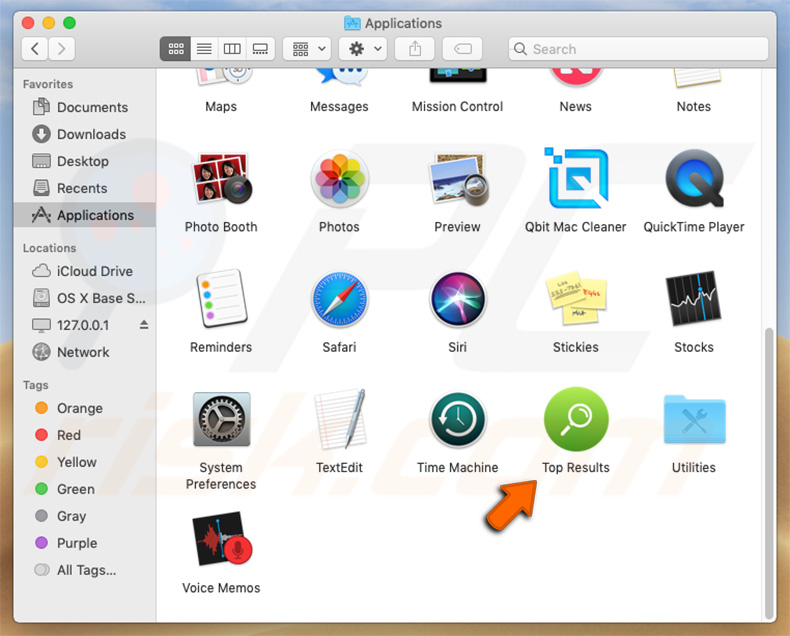Image resolution: width=790 pixels, height=636 pixels.
Task: Select the Qbit Mac Cleaner icon
Action: pyautogui.click(x=576, y=178)
